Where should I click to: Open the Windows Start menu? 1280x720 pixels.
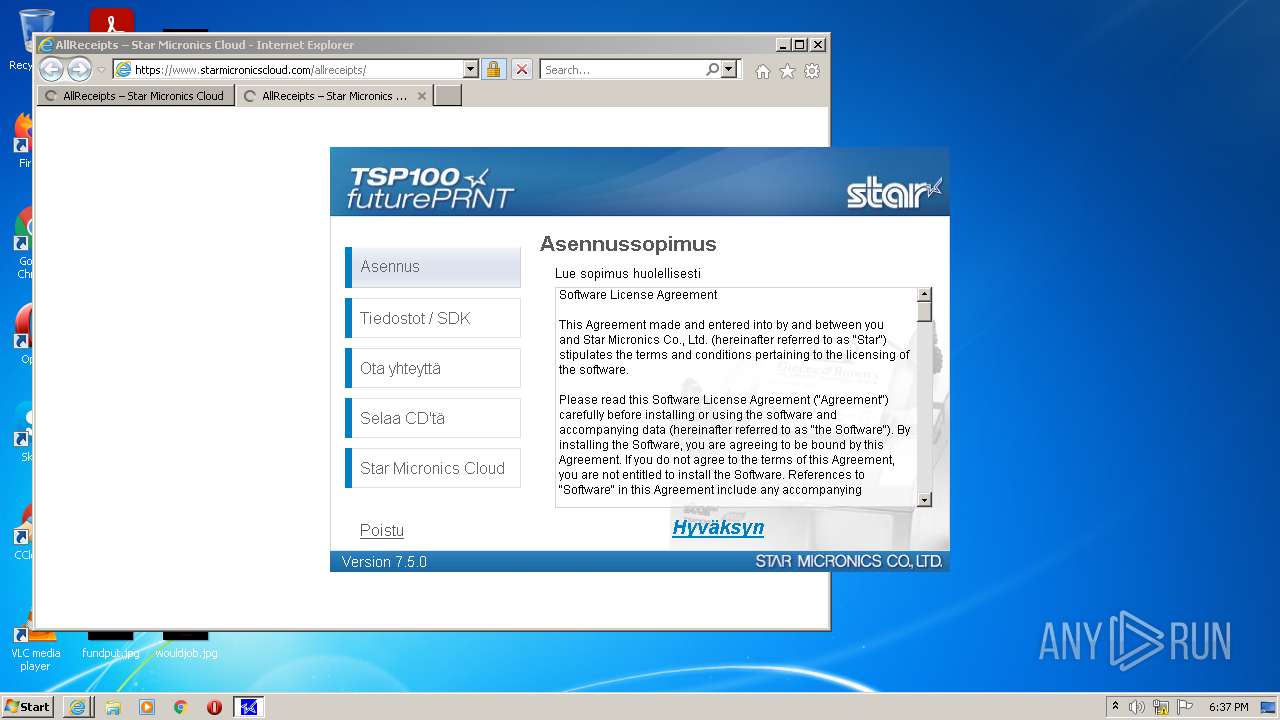pyautogui.click(x=28, y=706)
